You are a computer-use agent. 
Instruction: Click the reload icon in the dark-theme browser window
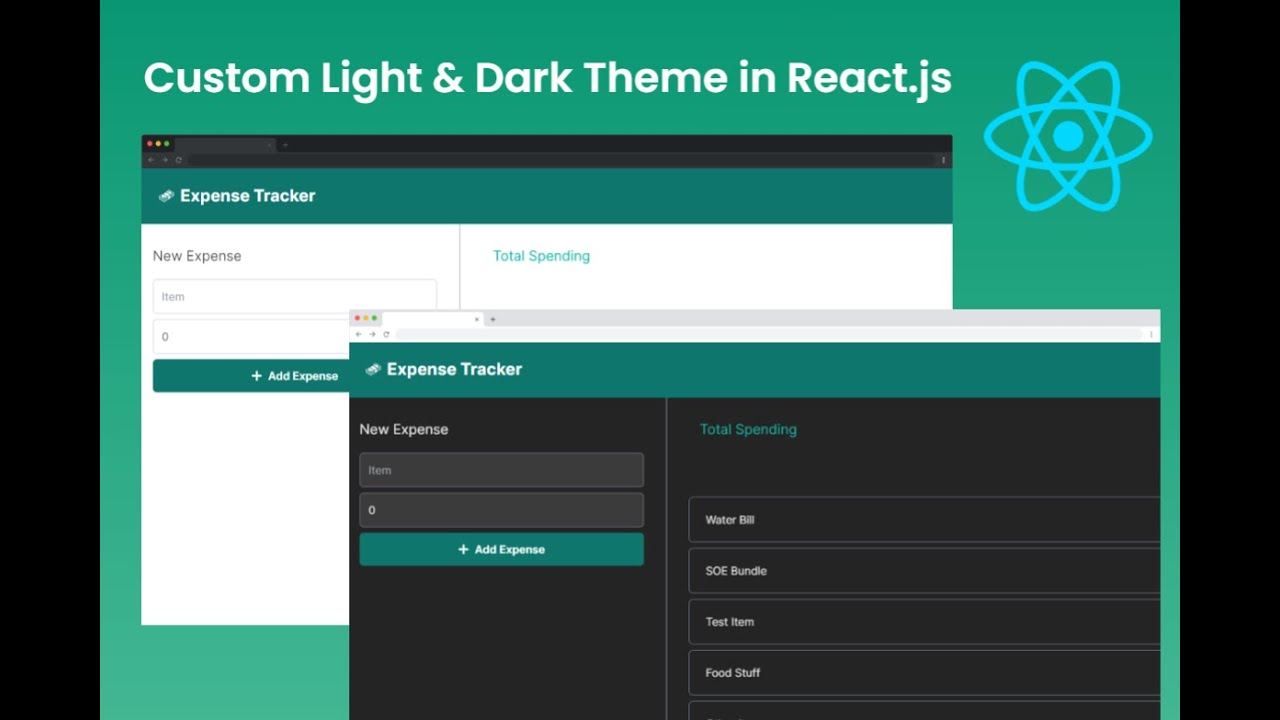[x=386, y=334]
